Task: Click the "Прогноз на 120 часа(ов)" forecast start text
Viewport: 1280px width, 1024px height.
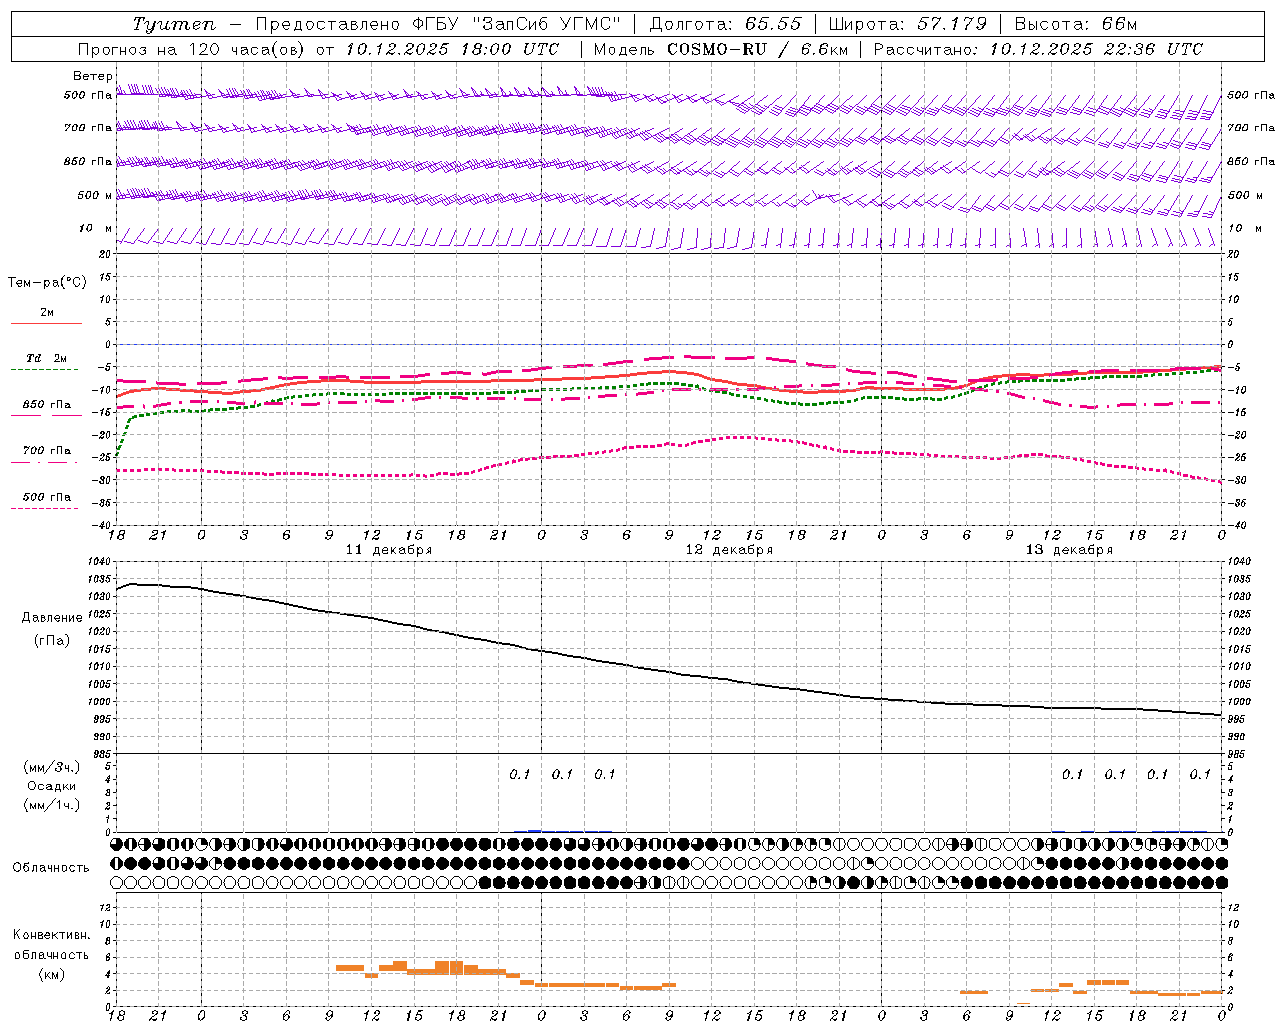Action: tap(192, 49)
